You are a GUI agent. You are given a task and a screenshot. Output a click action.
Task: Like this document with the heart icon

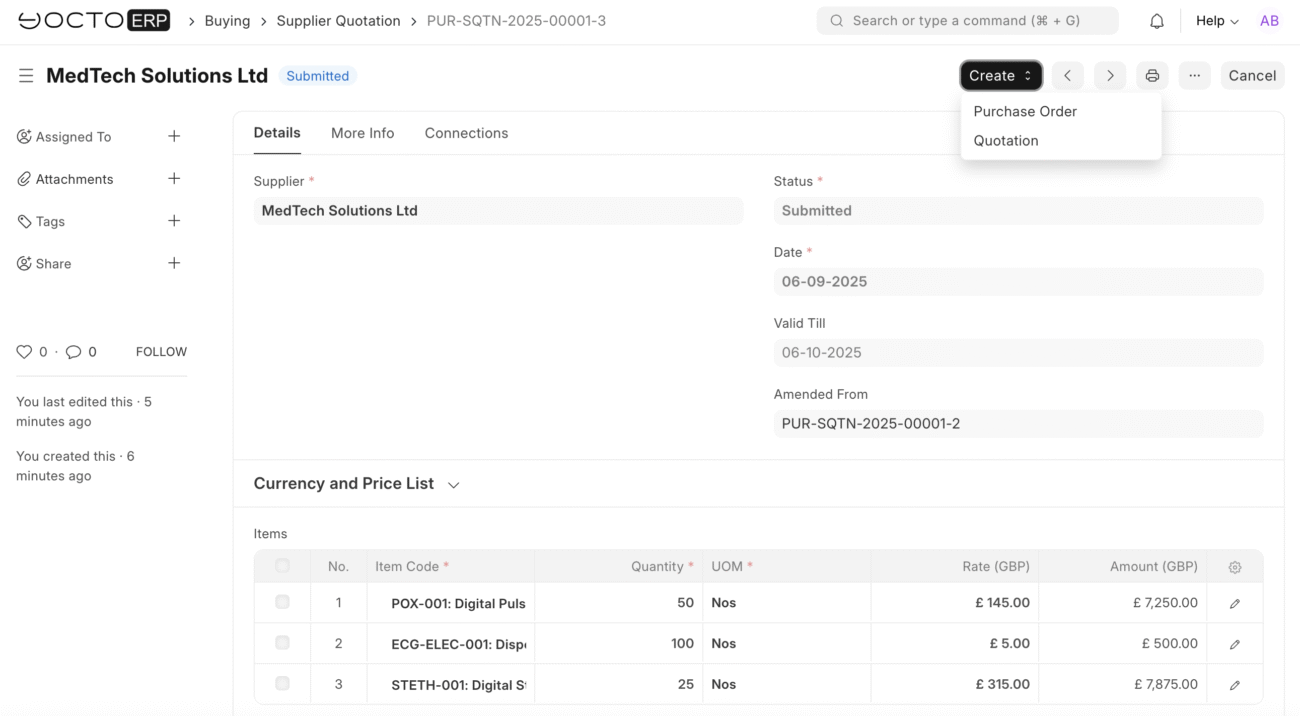coord(24,352)
